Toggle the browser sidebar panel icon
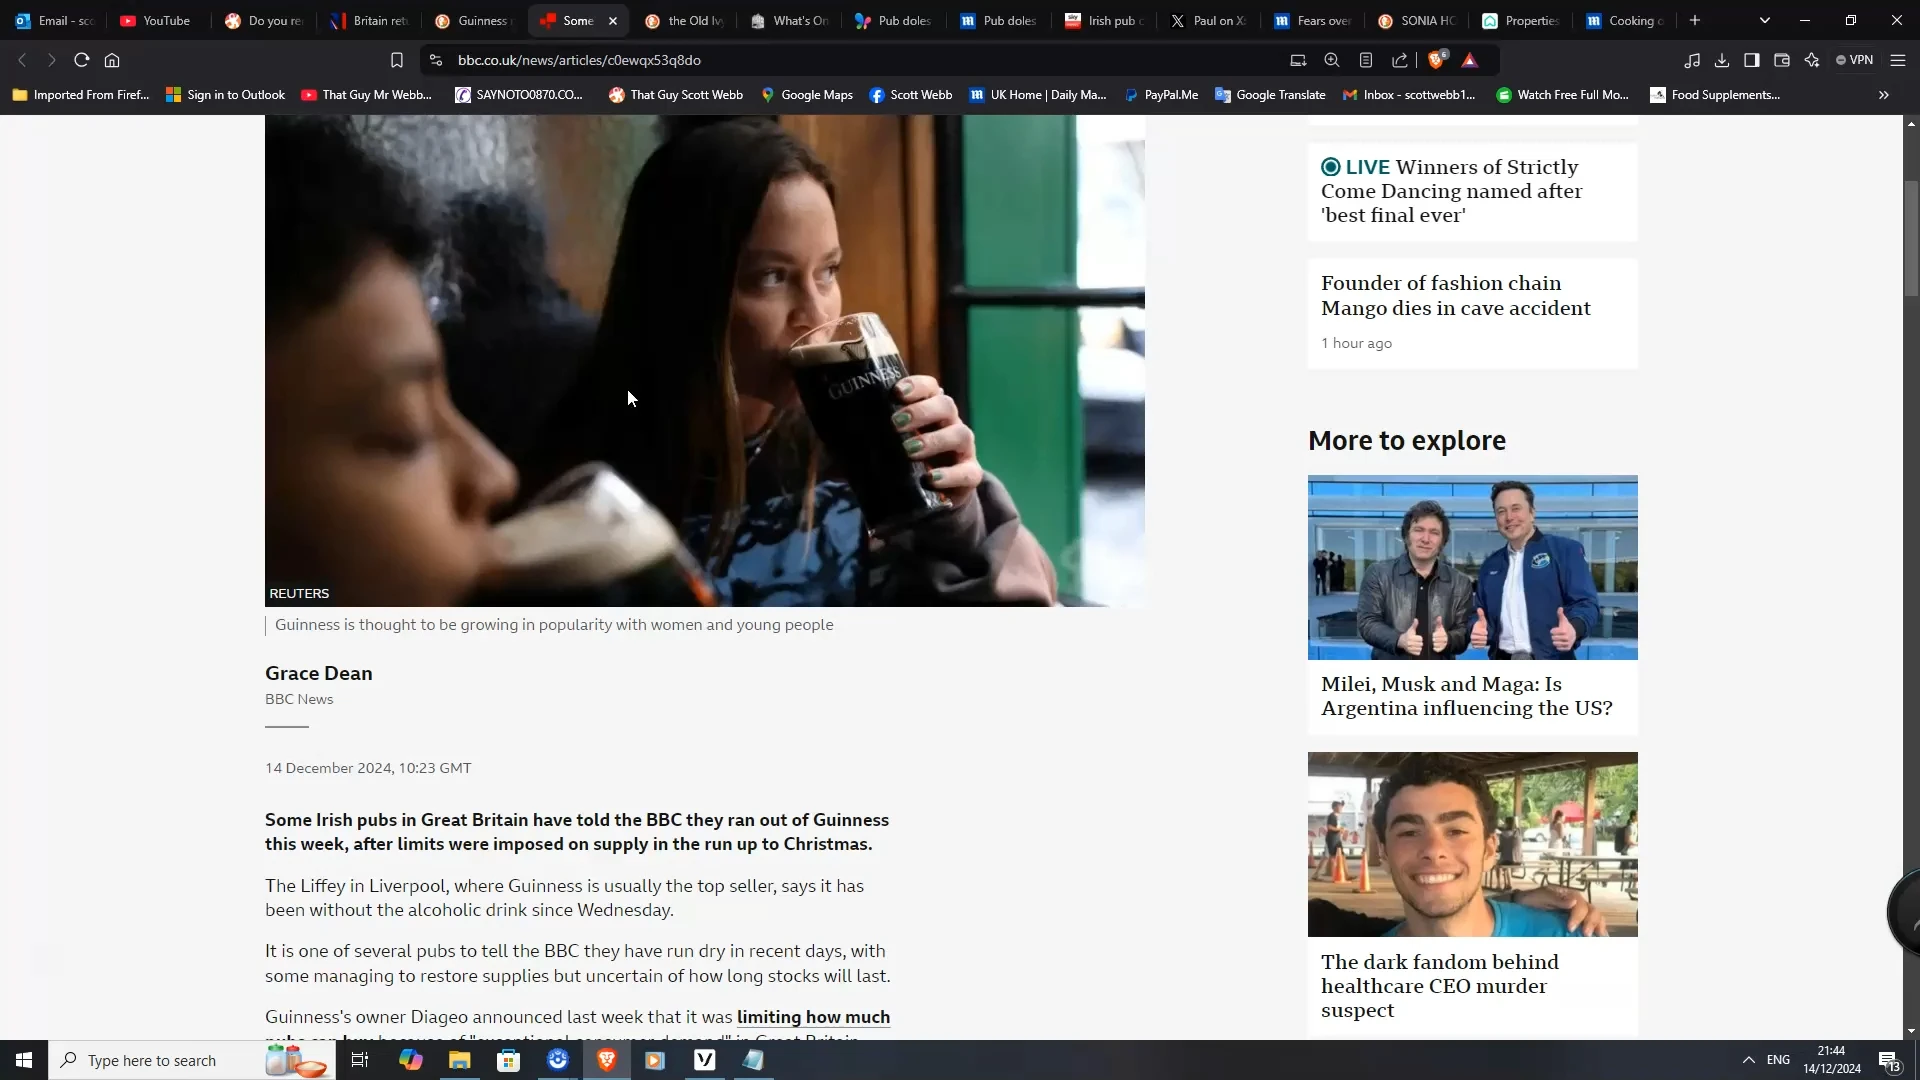 pyautogui.click(x=1752, y=60)
